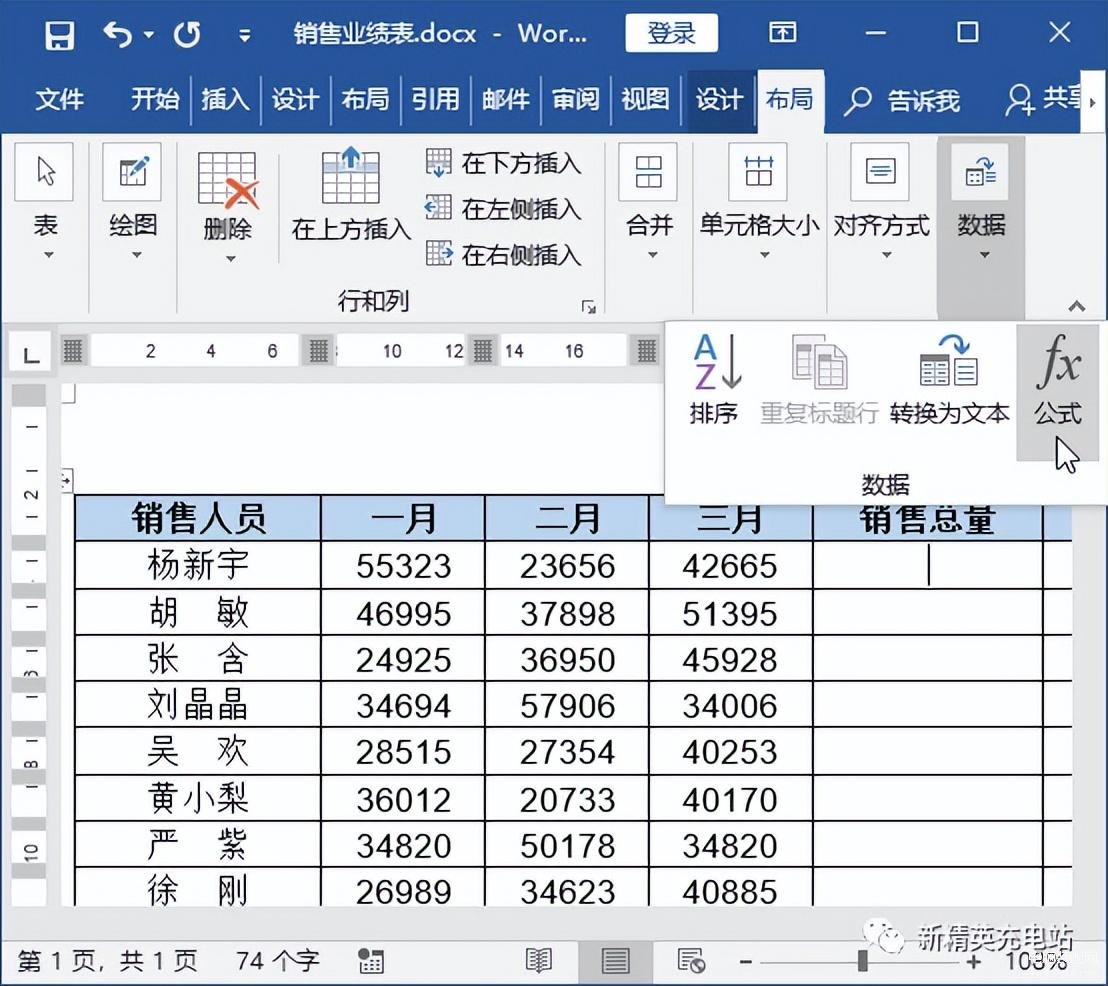Click 在下方插入 to insert row below

(504, 163)
